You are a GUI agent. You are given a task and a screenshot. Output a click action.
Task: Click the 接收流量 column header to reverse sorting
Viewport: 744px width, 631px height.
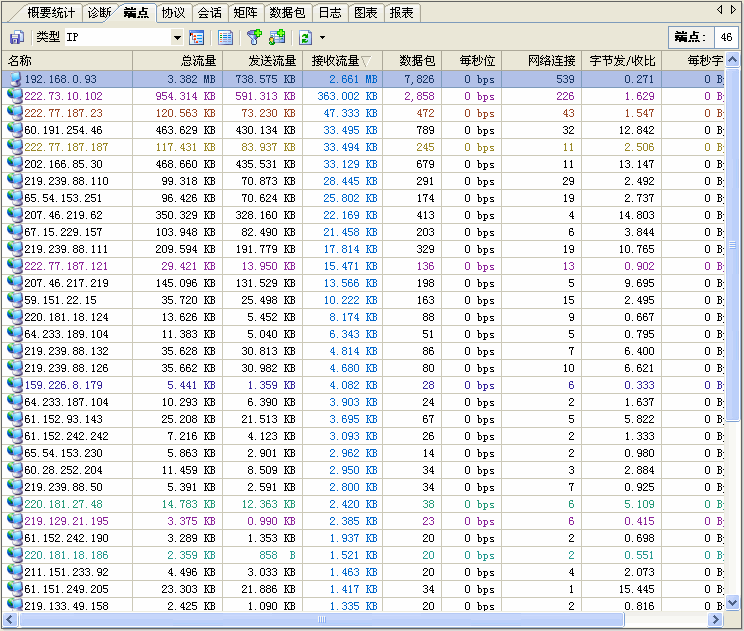point(340,61)
